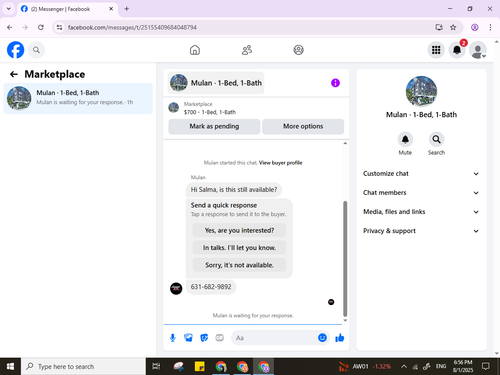Open the account profile avatar menu
Viewport: 500px width, 375px height.
pos(478,50)
